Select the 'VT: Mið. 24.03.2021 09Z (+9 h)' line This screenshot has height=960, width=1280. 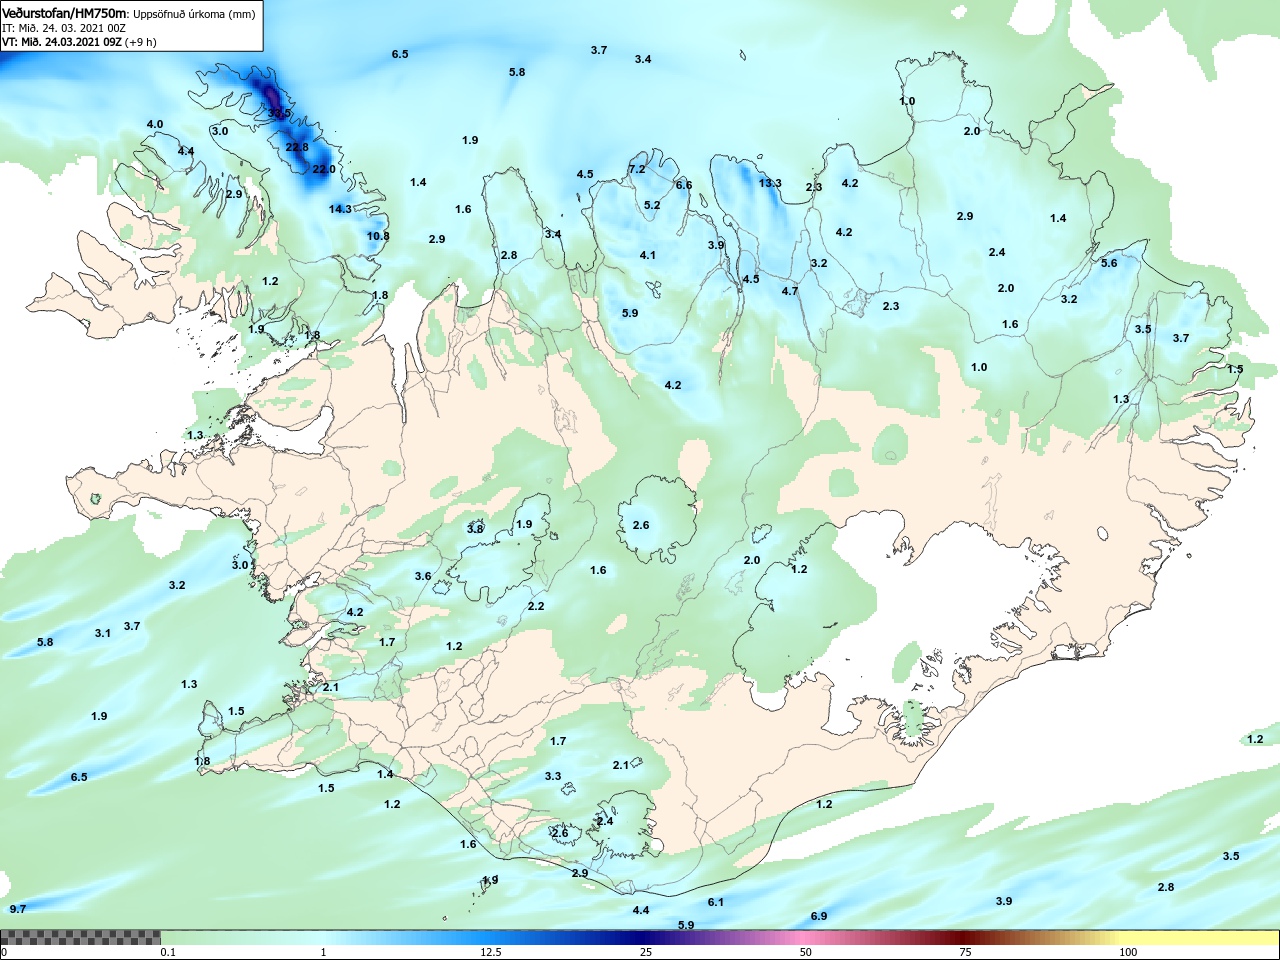(x=79, y=42)
